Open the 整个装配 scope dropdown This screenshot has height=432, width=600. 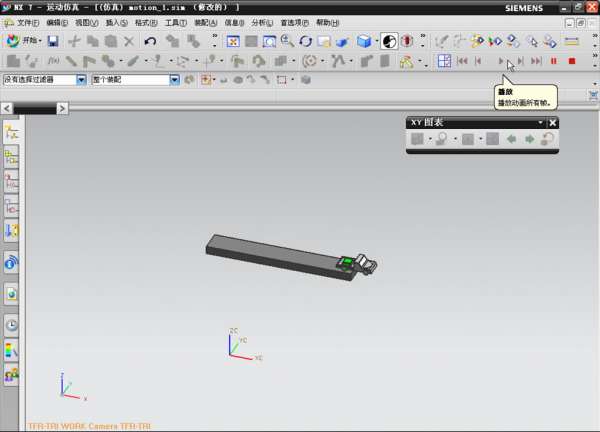tap(174, 80)
